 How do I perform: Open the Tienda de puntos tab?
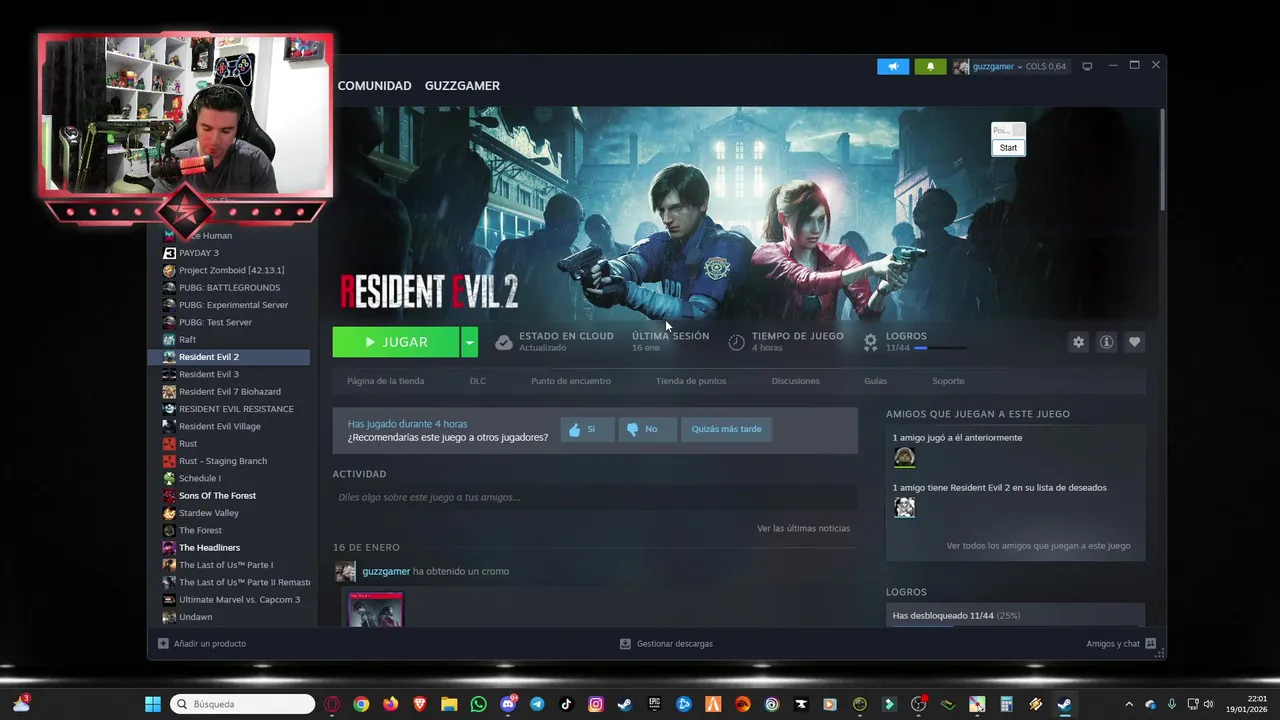point(691,381)
